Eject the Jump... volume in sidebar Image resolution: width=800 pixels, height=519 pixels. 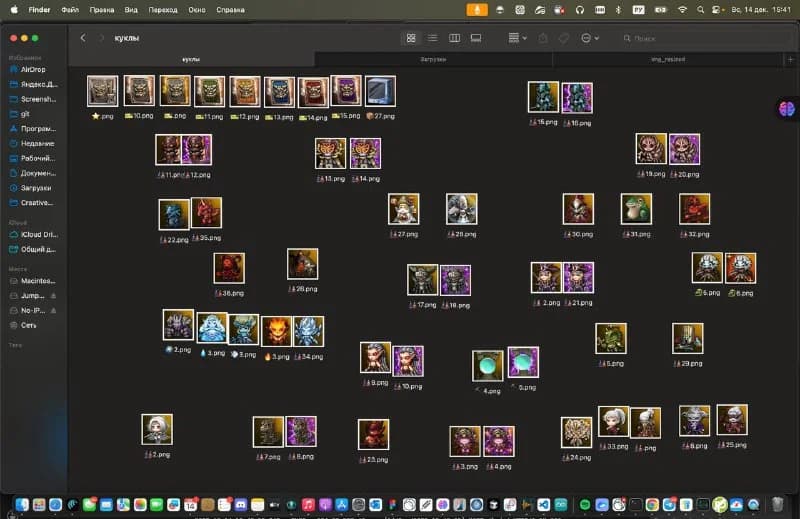tap(53, 296)
